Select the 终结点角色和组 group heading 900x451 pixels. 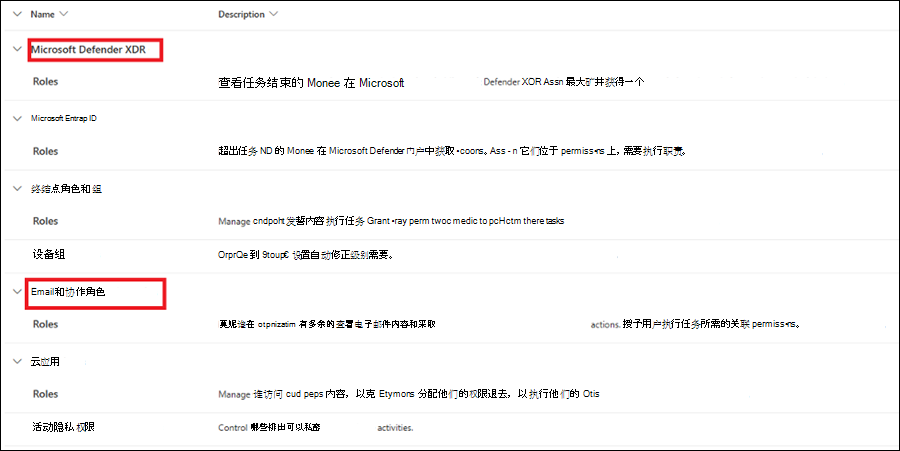pos(66,189)
